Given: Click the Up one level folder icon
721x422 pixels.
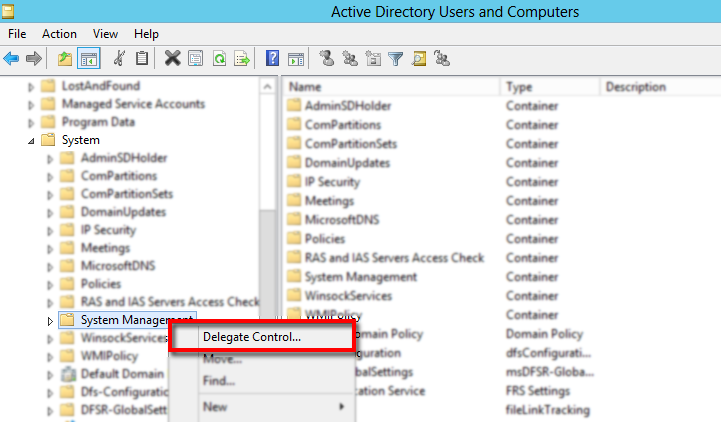Looking at the screenshot, I should click(x=65, y=59).
